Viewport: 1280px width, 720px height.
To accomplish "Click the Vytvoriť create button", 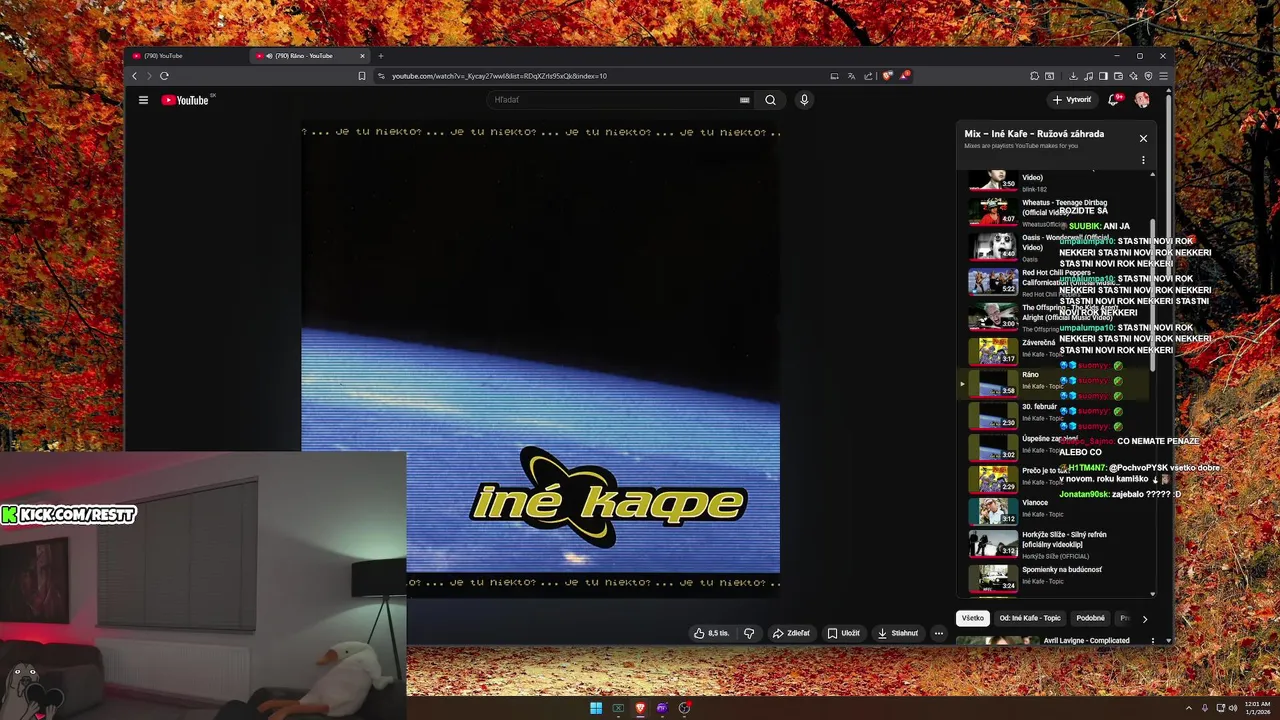I will [x=1072, y=100].
